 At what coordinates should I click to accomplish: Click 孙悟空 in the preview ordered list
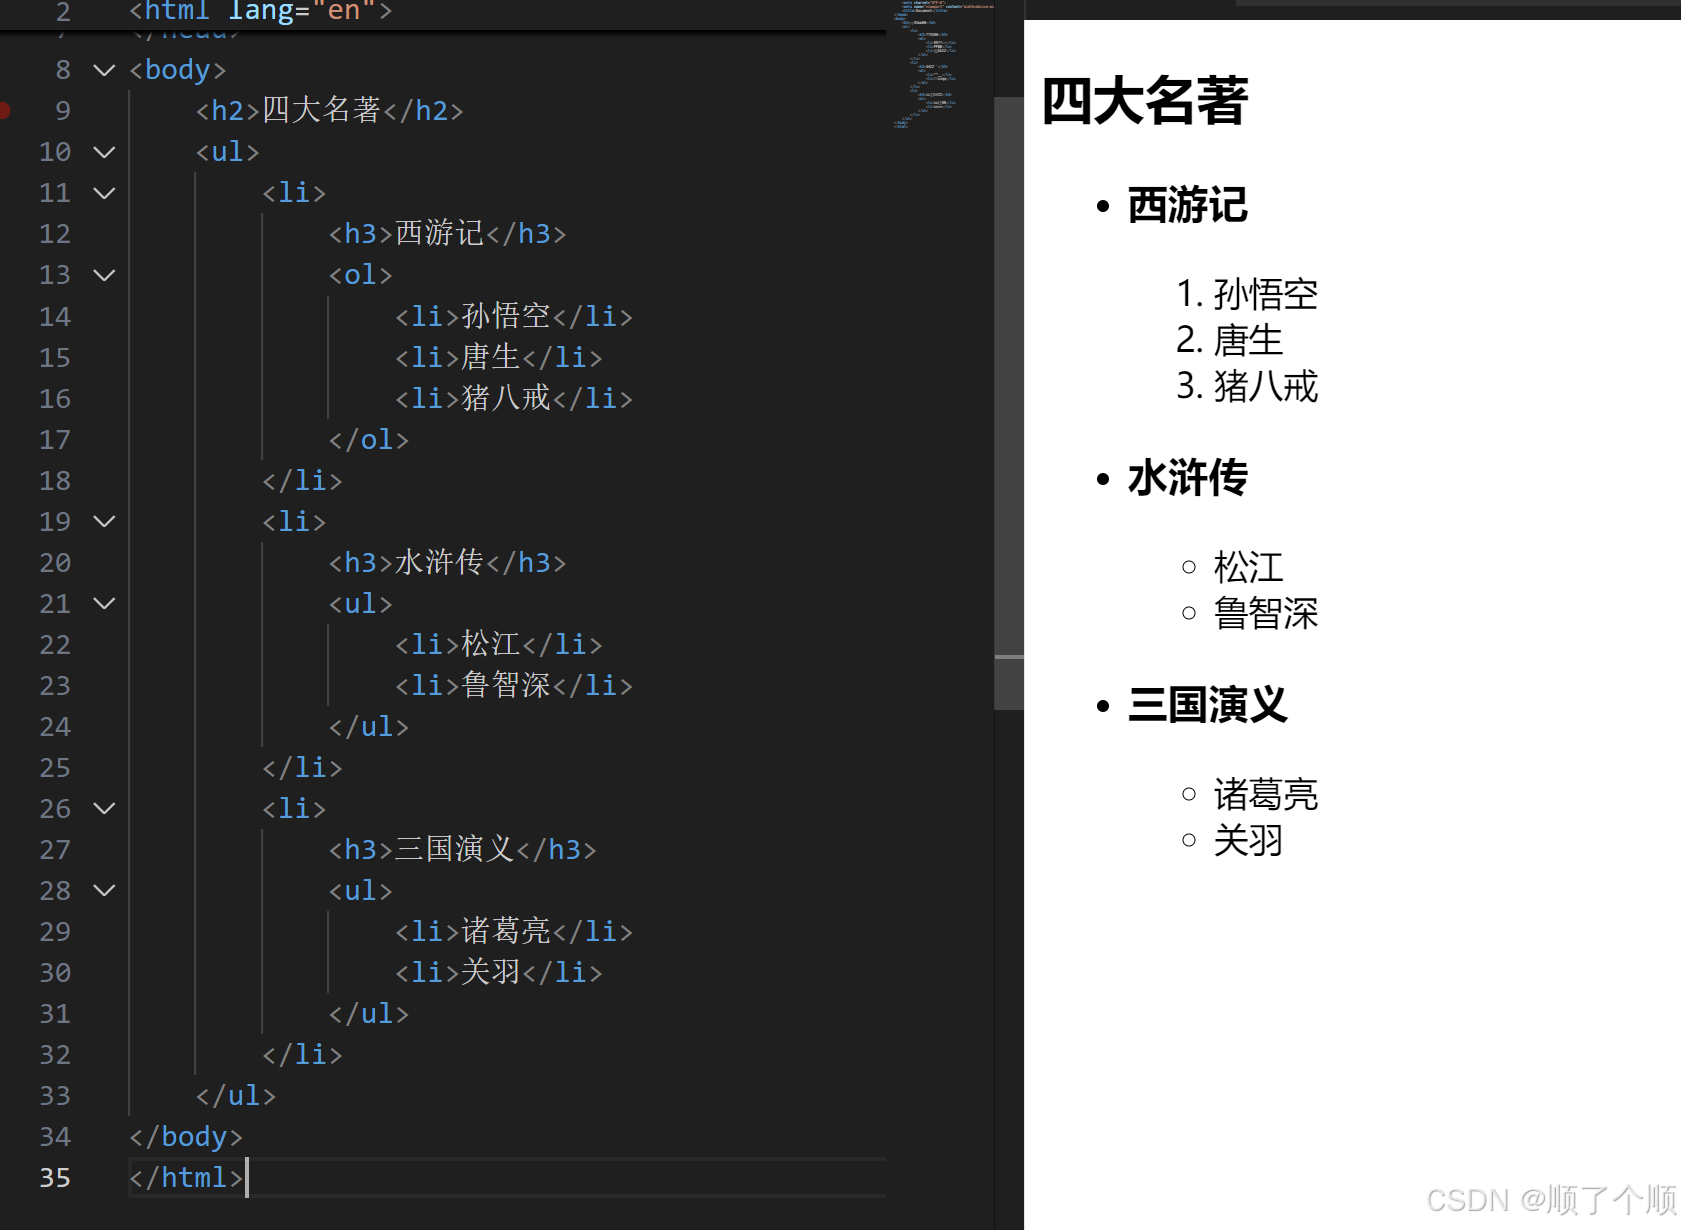tap(1266, 294)
